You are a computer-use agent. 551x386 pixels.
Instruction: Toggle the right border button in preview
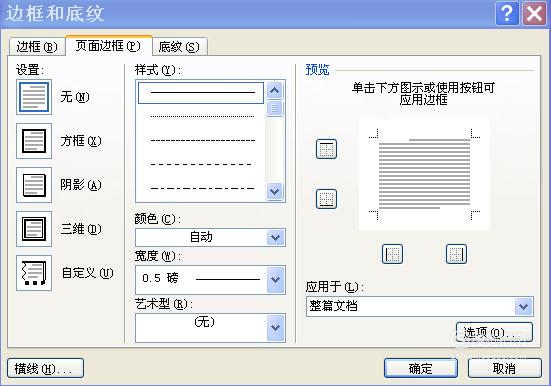[456, 254]
